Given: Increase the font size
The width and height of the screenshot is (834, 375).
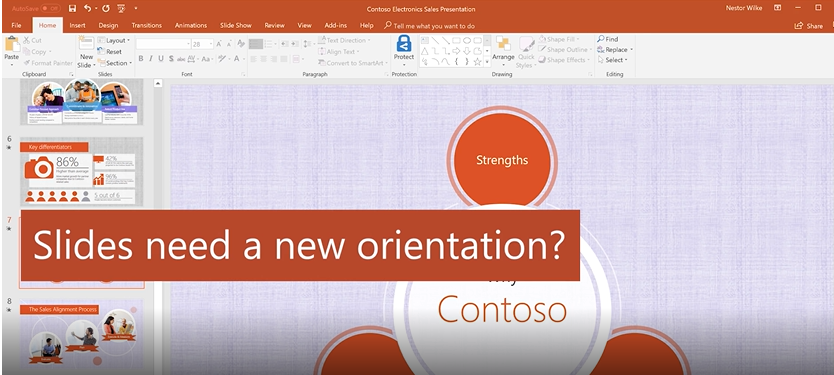Looking at the screenshot, I should [220, 44].
